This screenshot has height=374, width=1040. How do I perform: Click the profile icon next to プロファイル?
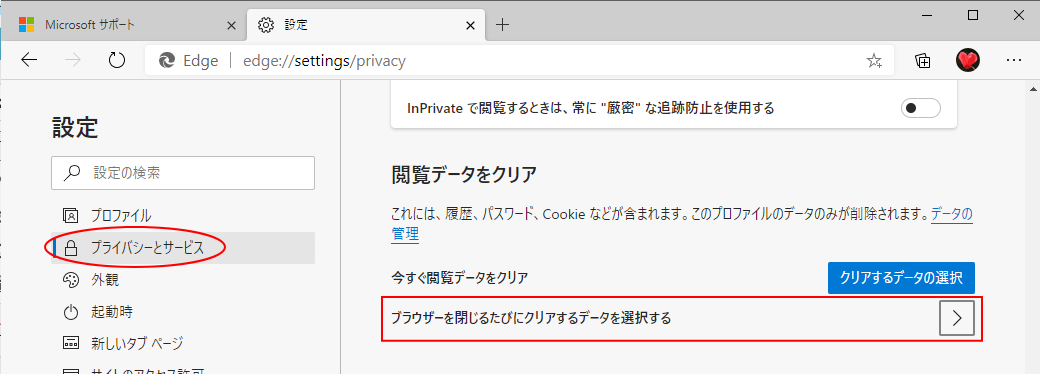(x=70, y=216)
